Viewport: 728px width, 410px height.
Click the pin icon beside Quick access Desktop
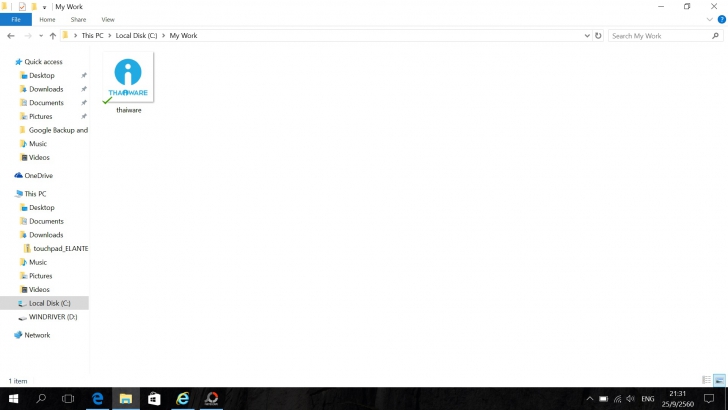(84, 75)
